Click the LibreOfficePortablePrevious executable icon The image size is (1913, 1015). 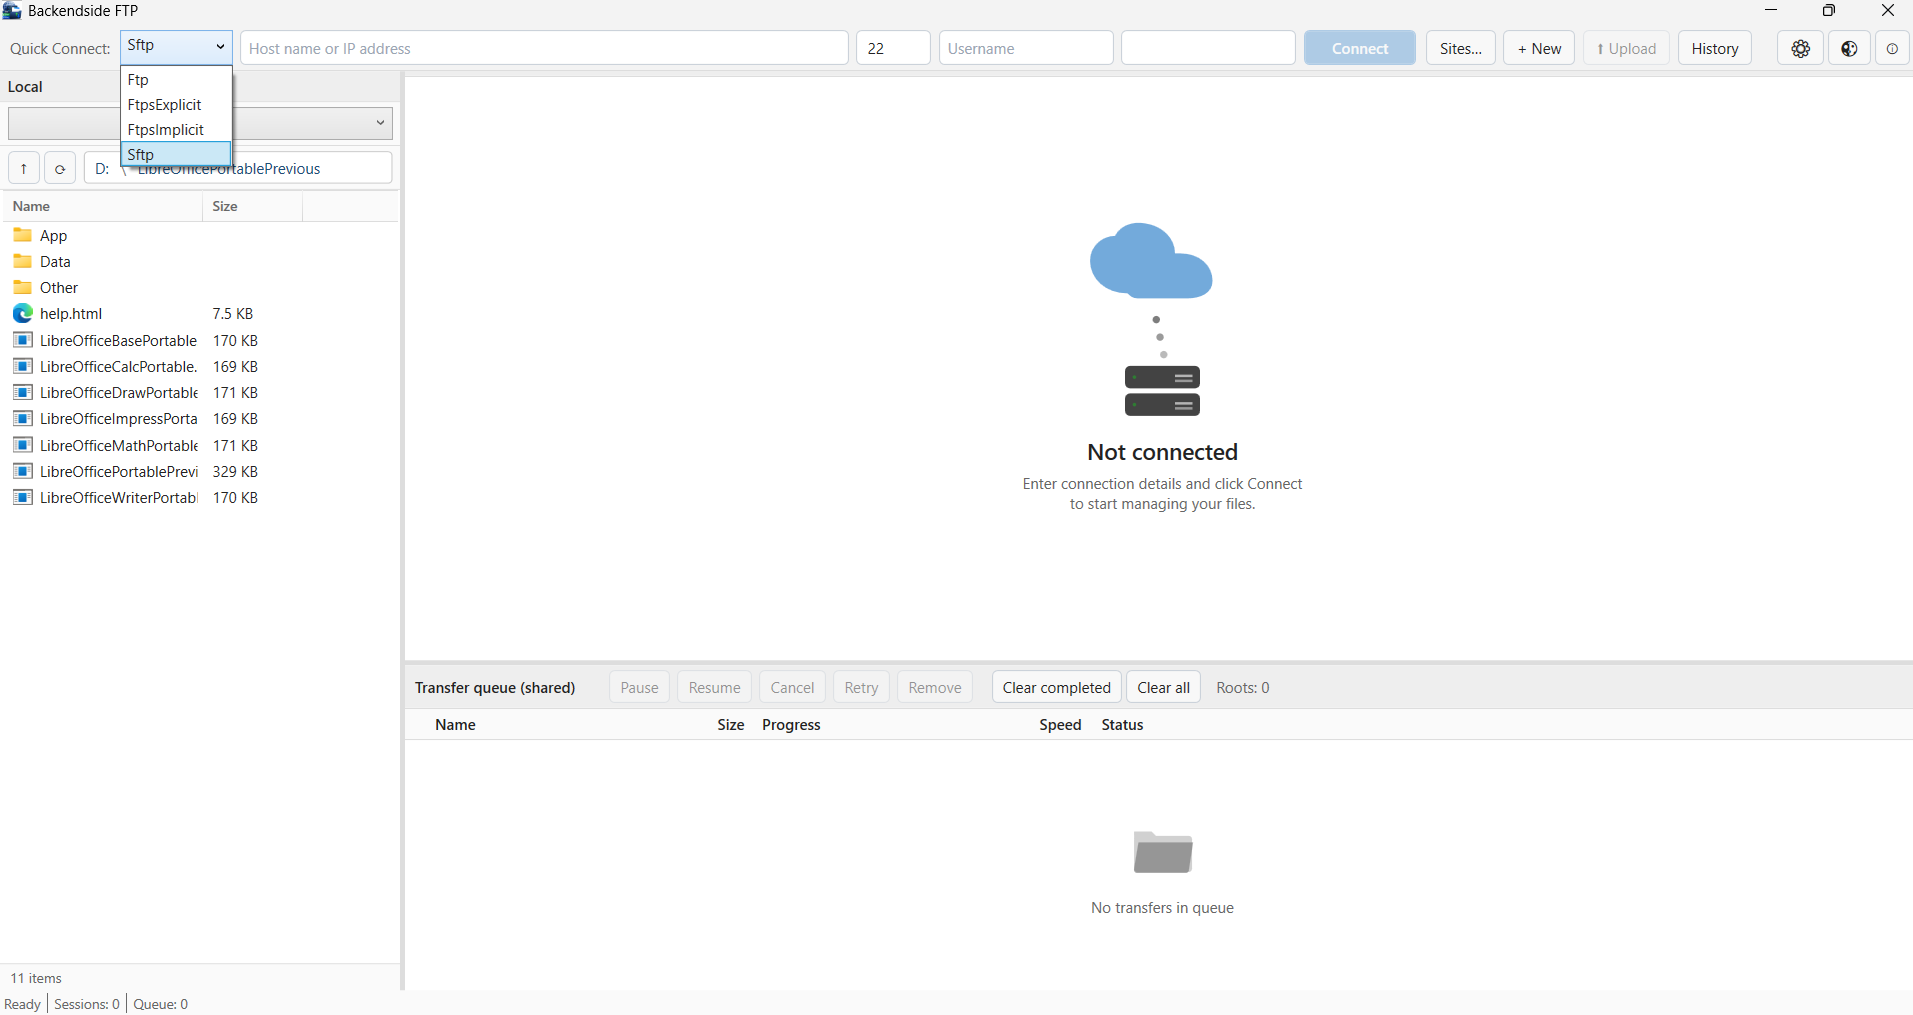pyautogui.click(x=23, y=471)
